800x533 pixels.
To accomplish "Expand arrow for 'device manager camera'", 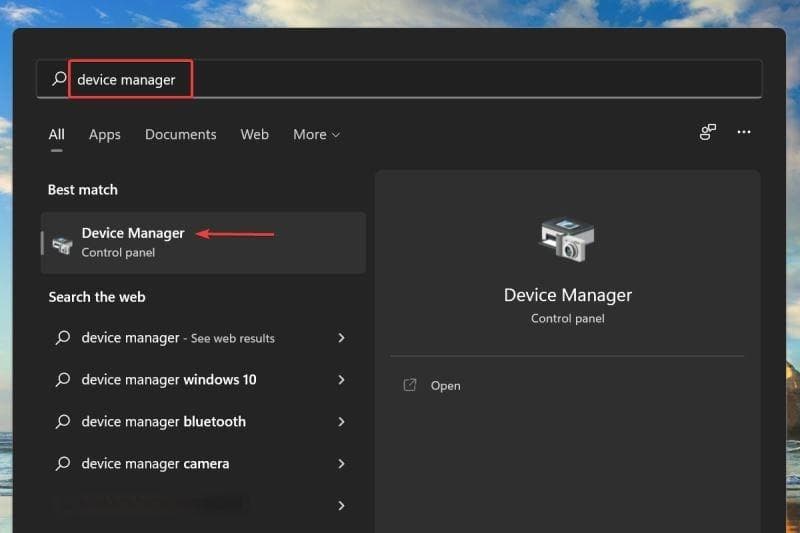I will pos(341,464).
